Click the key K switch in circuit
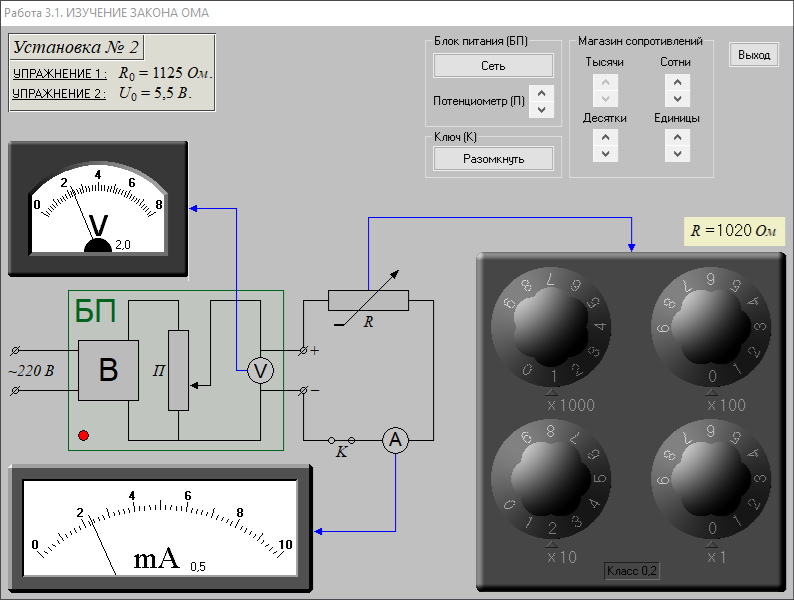This screenshot has width=794, height=600. click(341, 440)
